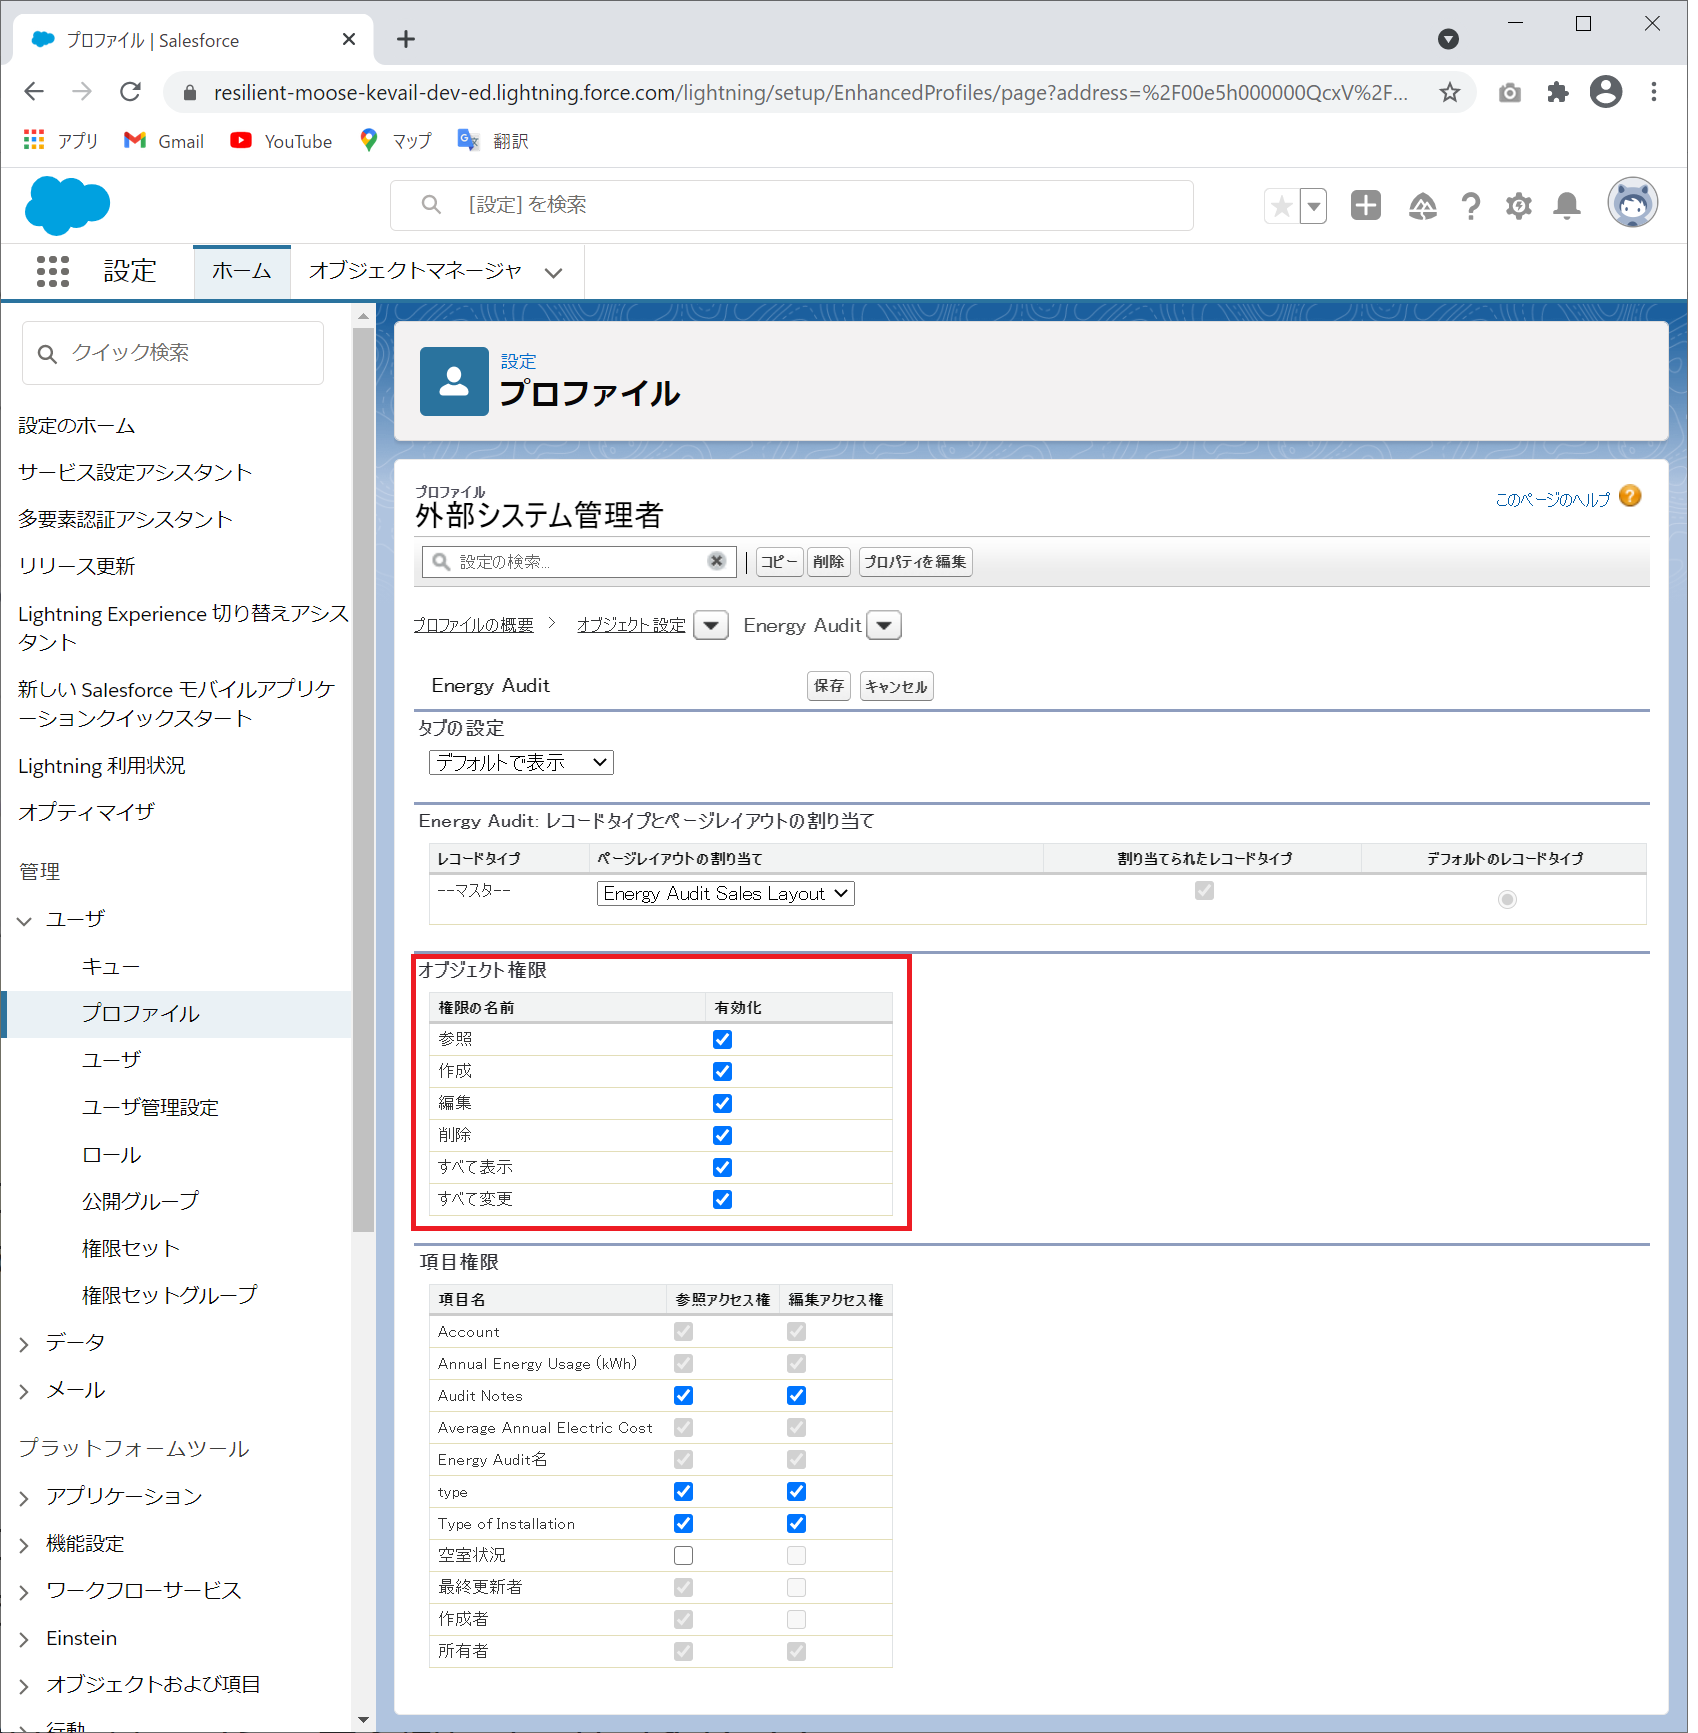Click the 削除 profile button
Viewport: 1698px width, 1733px height.
pyautogui.click(x=828, y=562)
